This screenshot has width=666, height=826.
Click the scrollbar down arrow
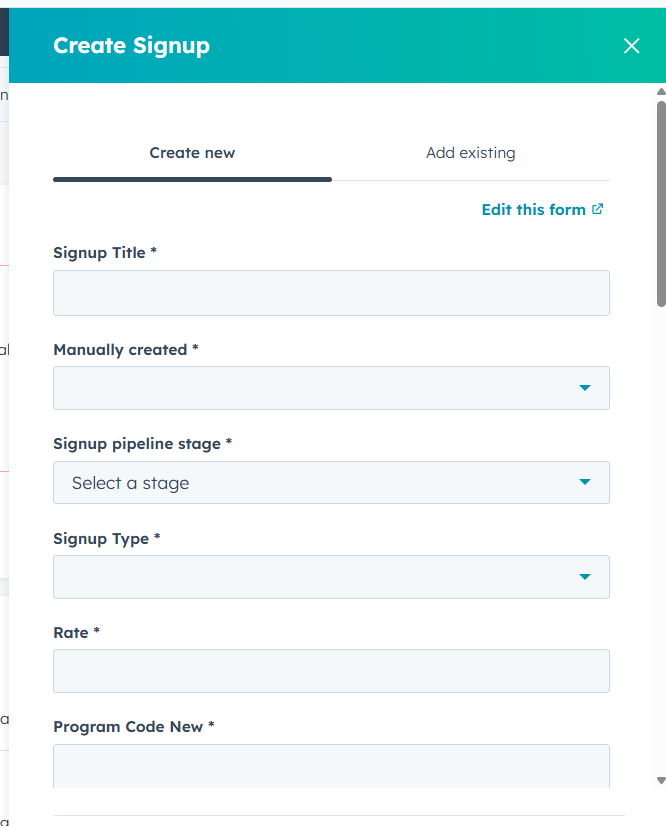point(661,780)
